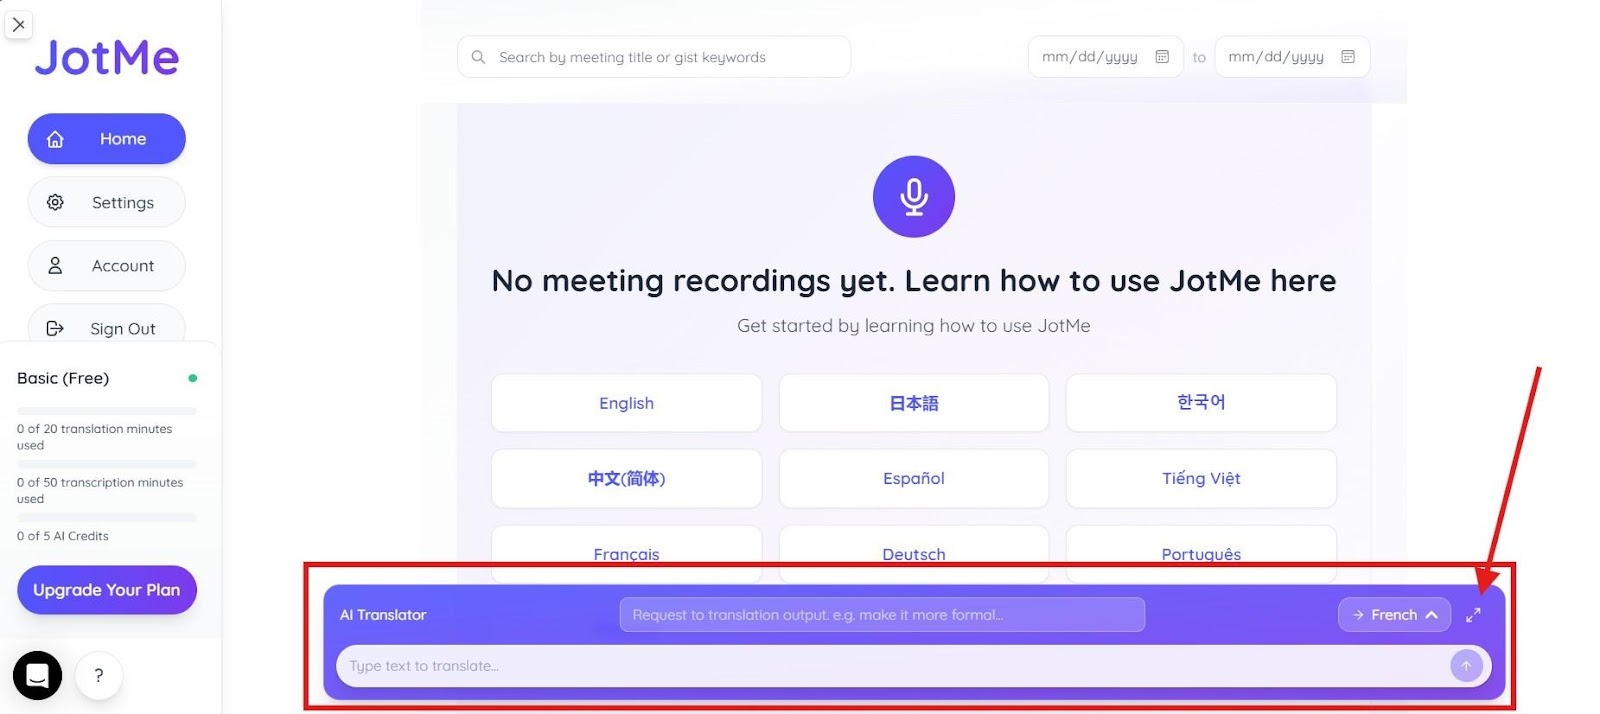This screenshot has height=714, width=1600.
Task: Click the JotMe logo
Action: (107, 58)
